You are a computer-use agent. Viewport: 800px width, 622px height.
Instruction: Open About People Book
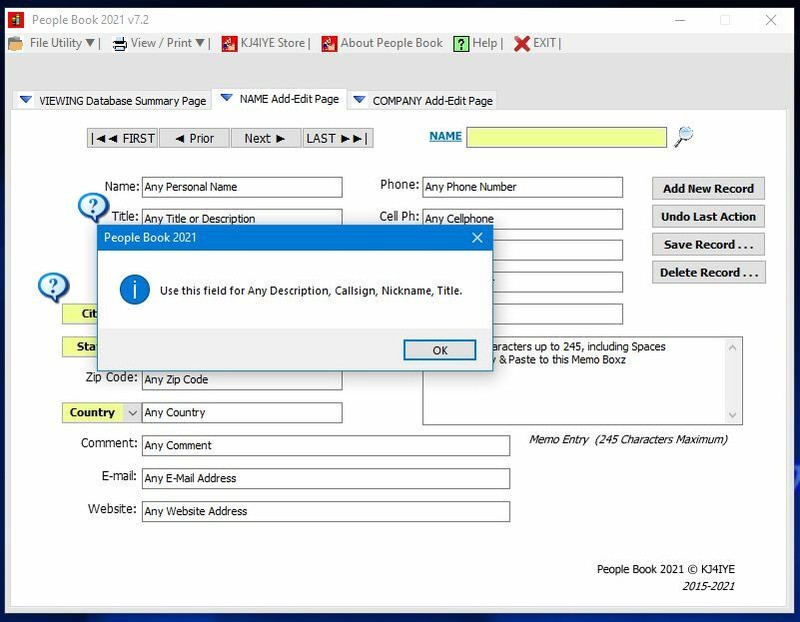392,43
